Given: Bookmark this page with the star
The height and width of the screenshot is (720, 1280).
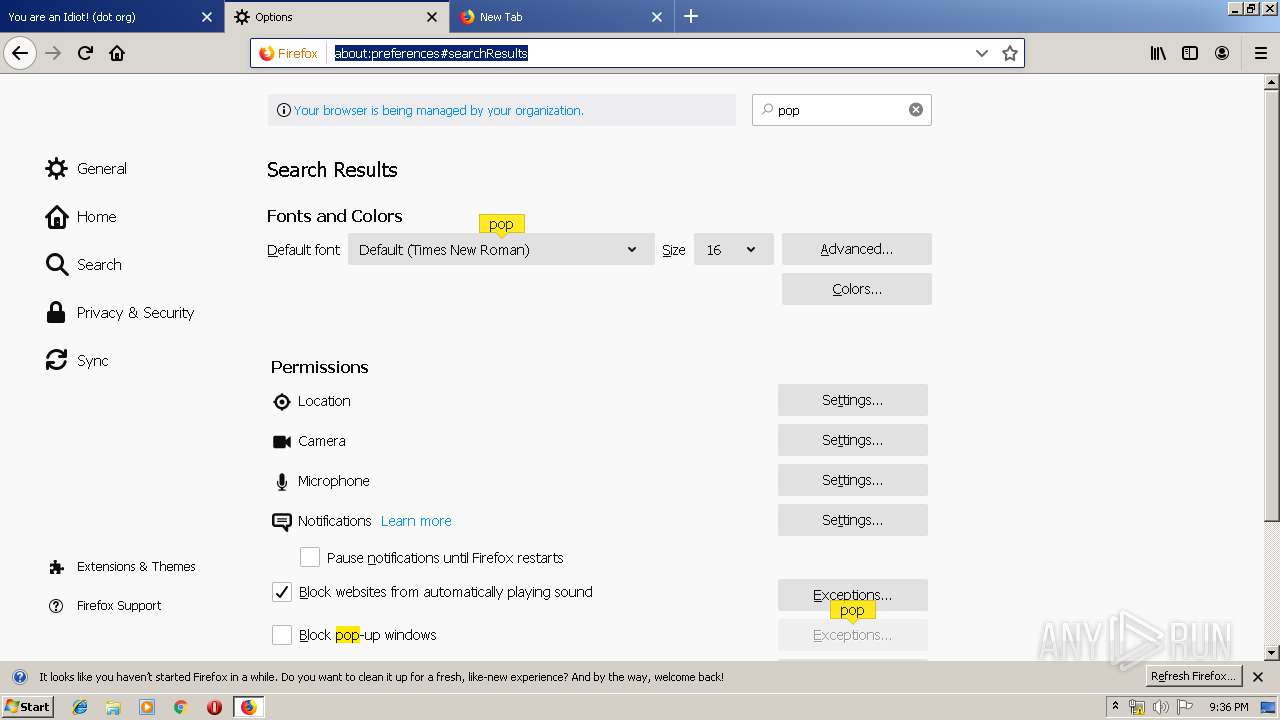Looking at the screenshot, I should 1010,53.
